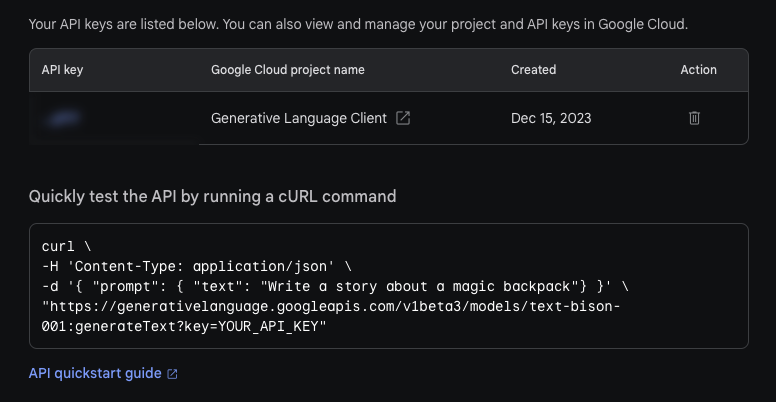Image resolution: width=776 pixels, height=402 pixels.
Task: Select the Generative Language Client project name
Action: coord(298,118)
